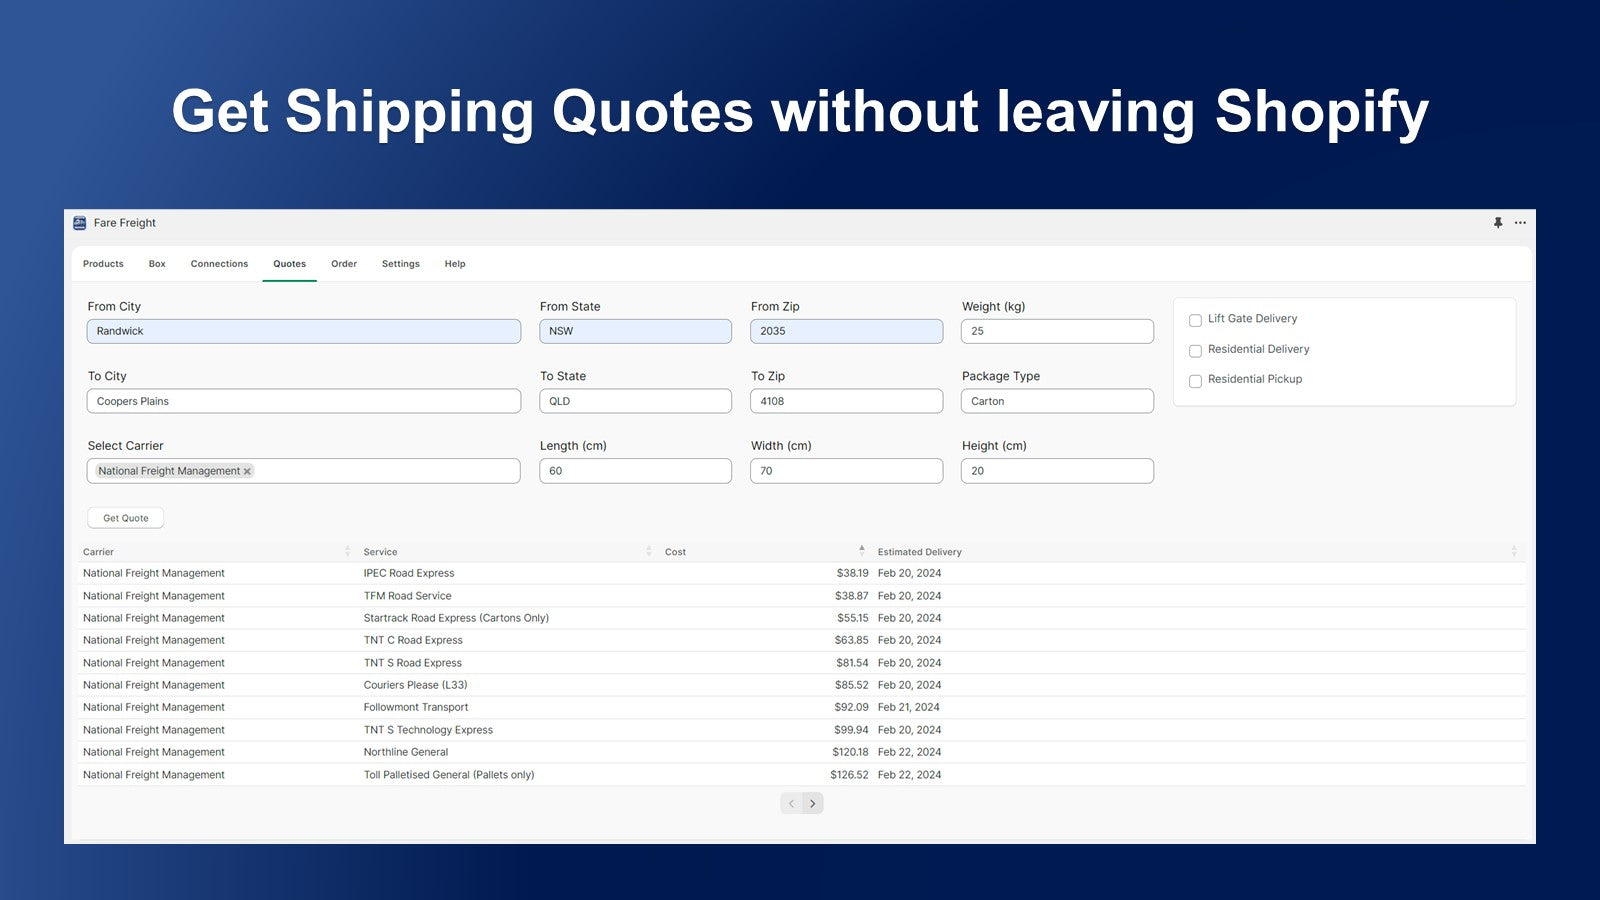The height and width of the screenshot is (900, 1600).
Task: Focus the From State field
Action: [x=635, y=331]
